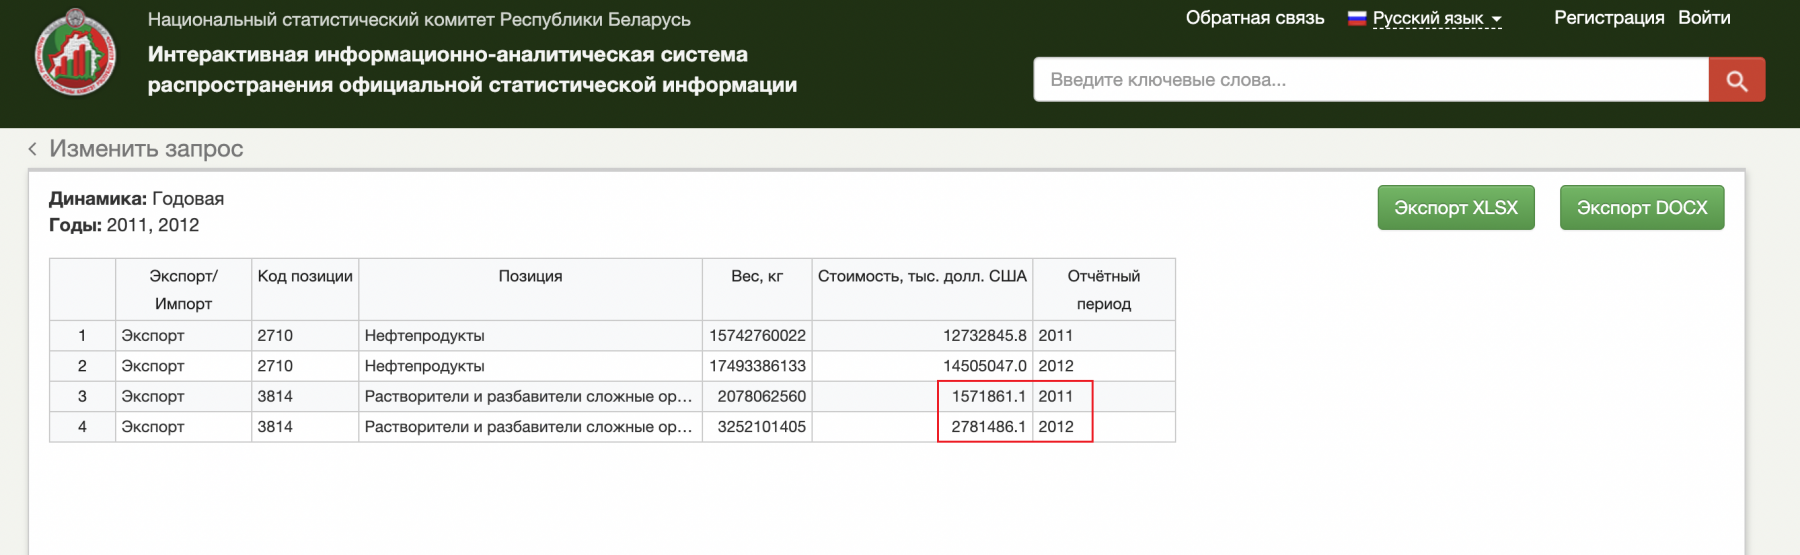Click cost value 1571861.1
Screen dimensions: 1800x555
coord(989,397)
